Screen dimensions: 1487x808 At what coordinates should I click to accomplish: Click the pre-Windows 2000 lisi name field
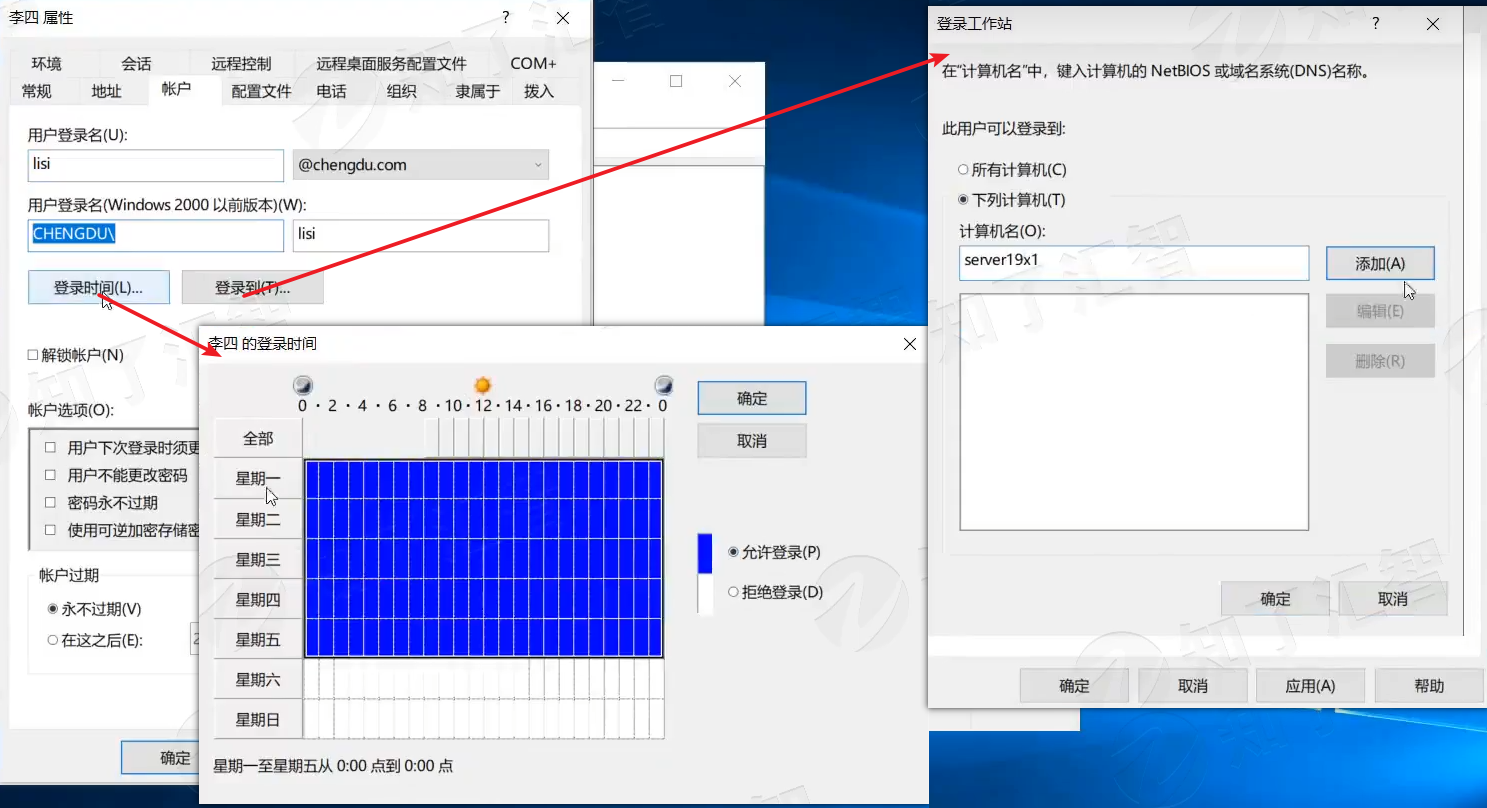421,235
